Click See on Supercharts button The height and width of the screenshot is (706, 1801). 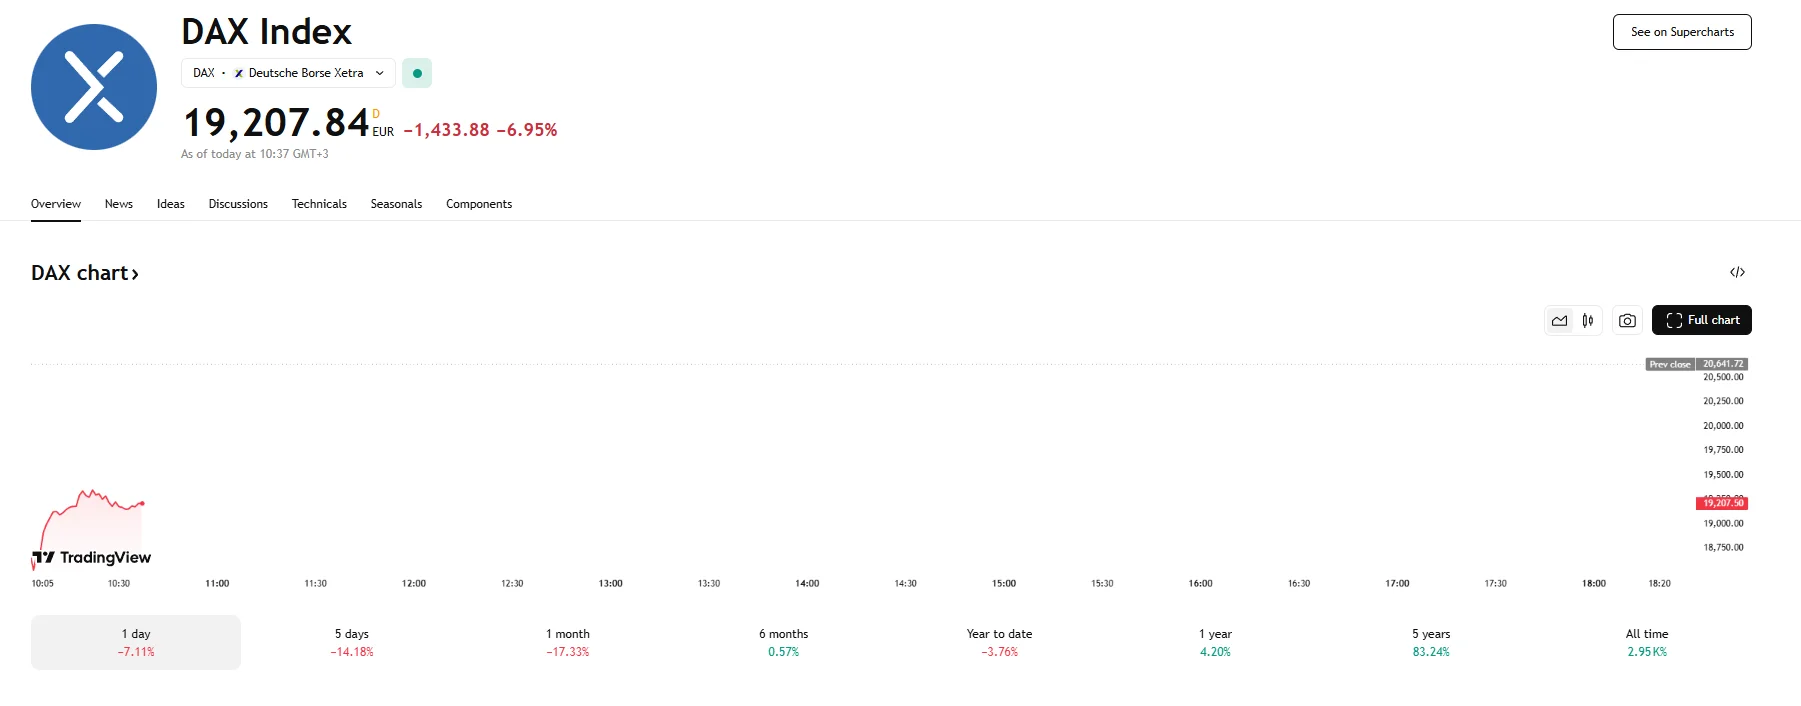click(x=1682, y=32)
